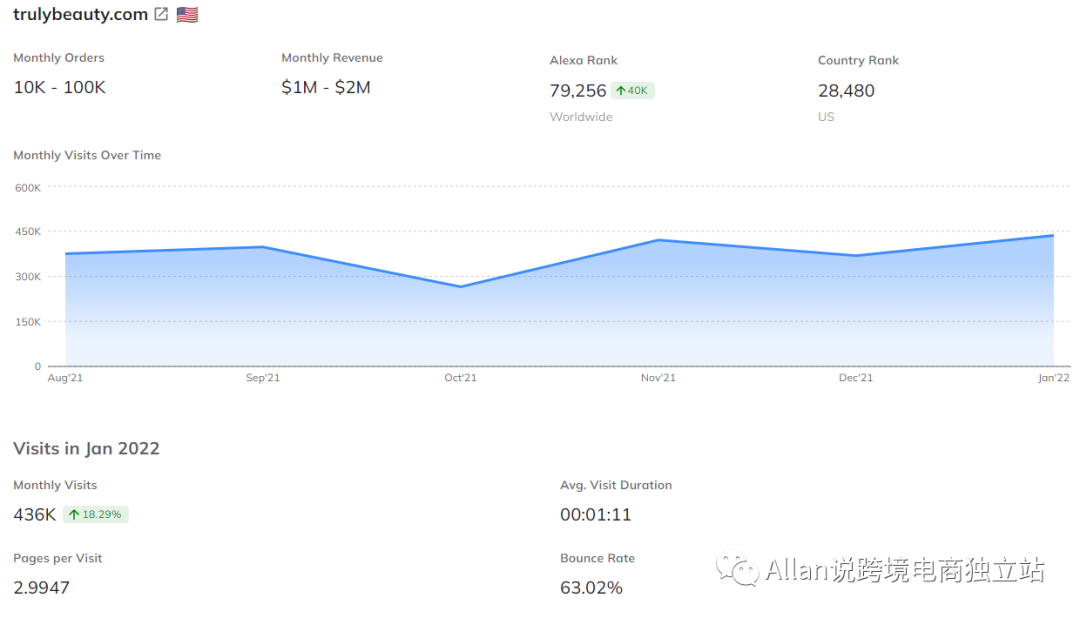This screenshot has width=1080, height=618.
Task: Click the Avg. Visit Duration label
Action: coord(616,485)
